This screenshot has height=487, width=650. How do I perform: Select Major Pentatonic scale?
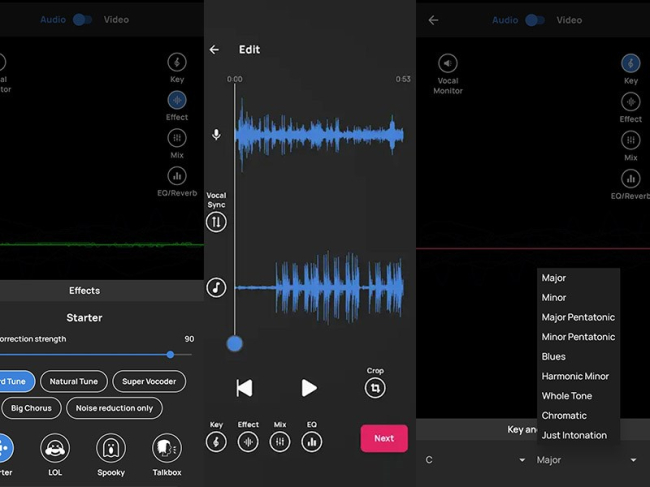pyautogui.click(x=578, y=317)
